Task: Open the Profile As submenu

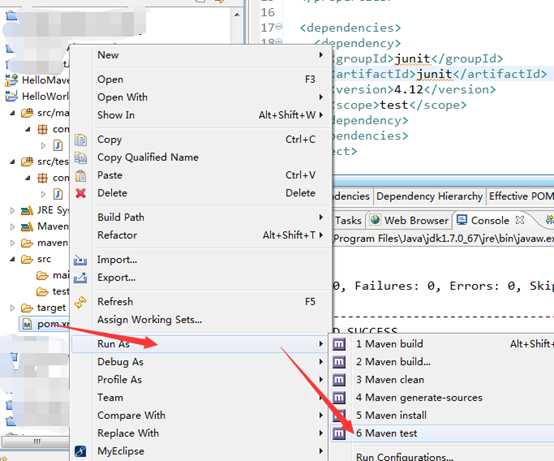Action: pyautogui.click(x=201, y=379)
